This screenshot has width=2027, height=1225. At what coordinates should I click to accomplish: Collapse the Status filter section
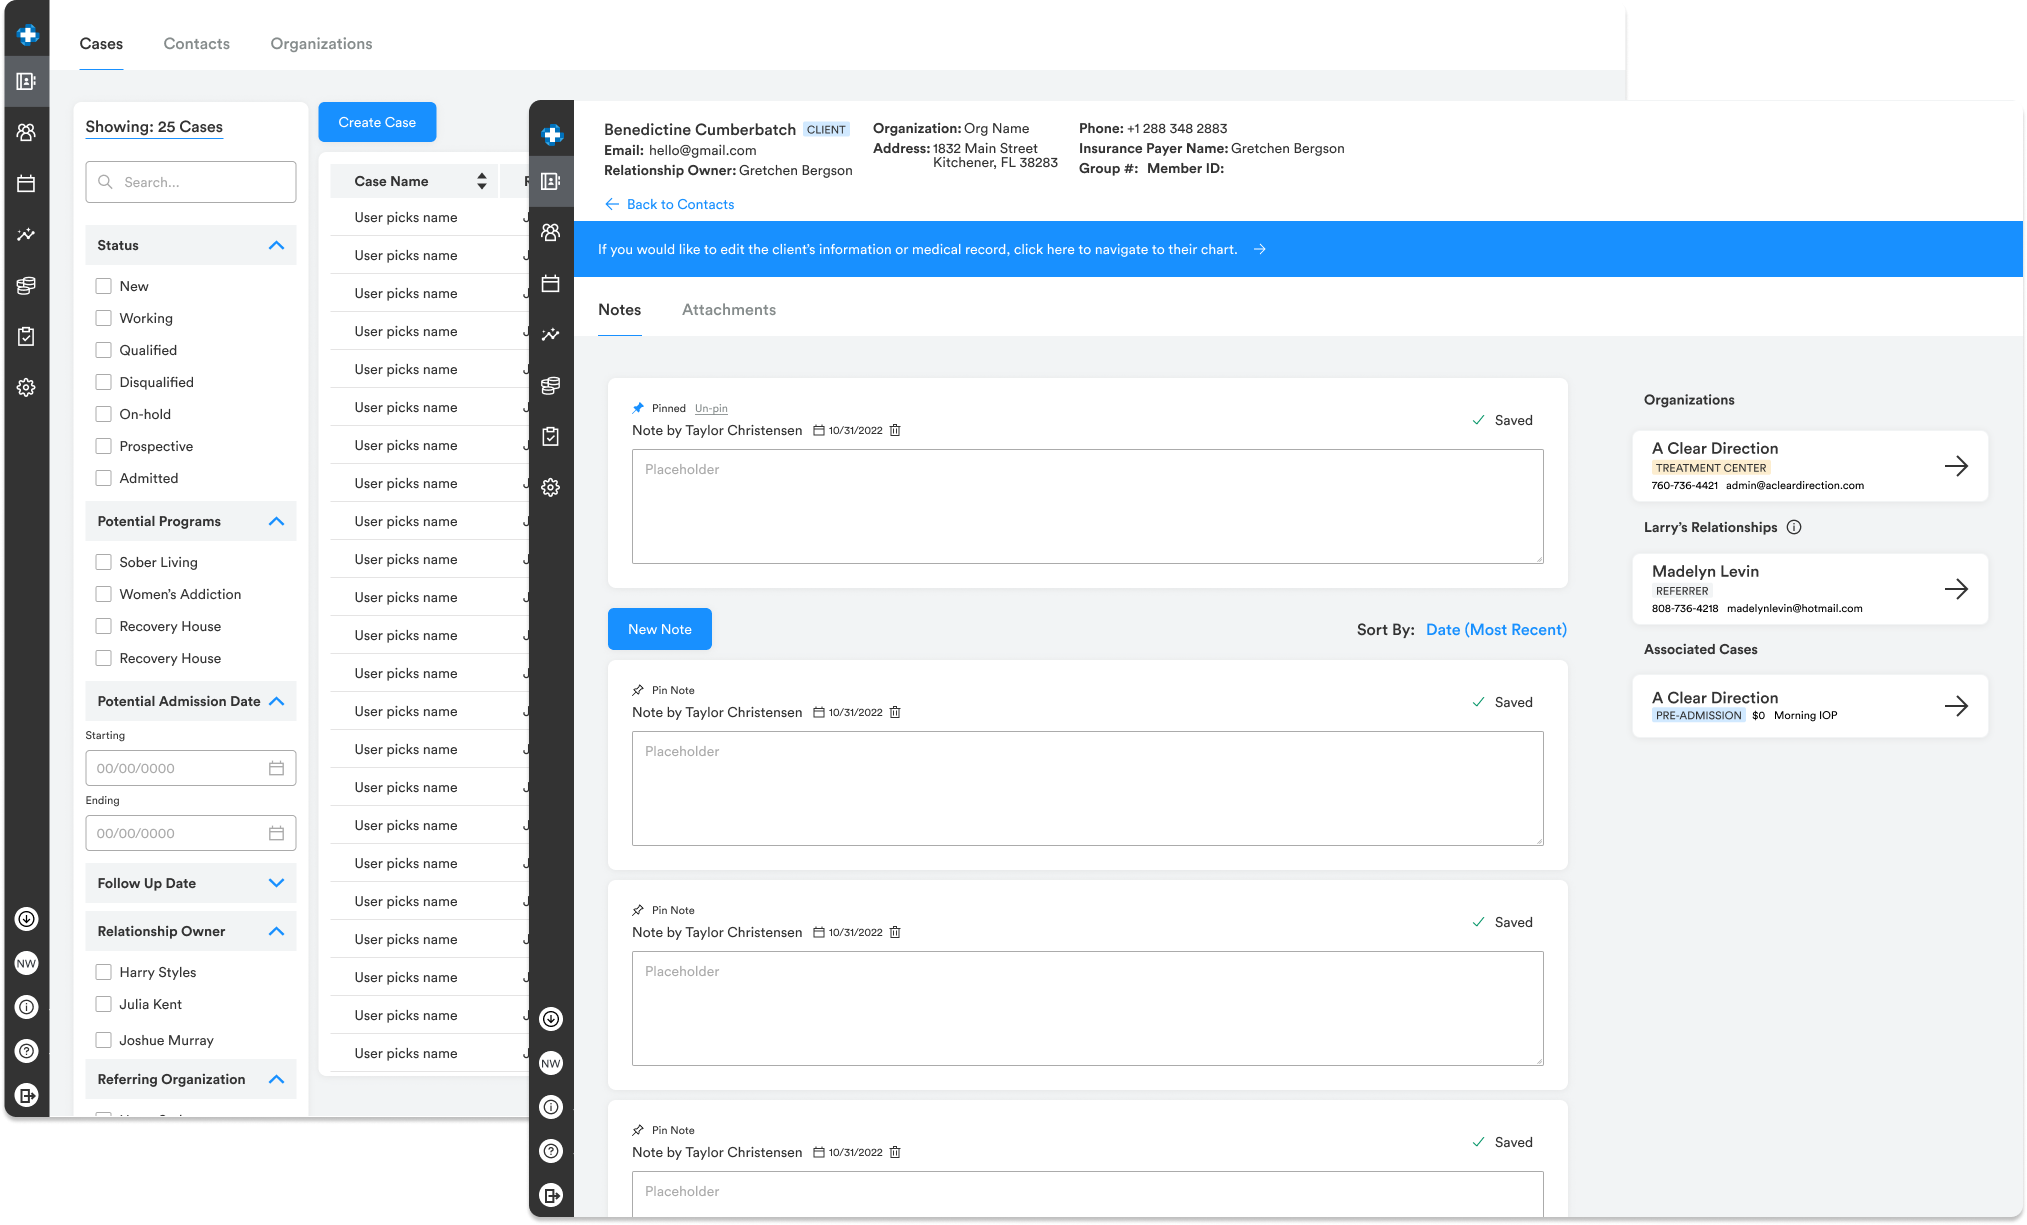pyautogui.click(x=276, y=245)
